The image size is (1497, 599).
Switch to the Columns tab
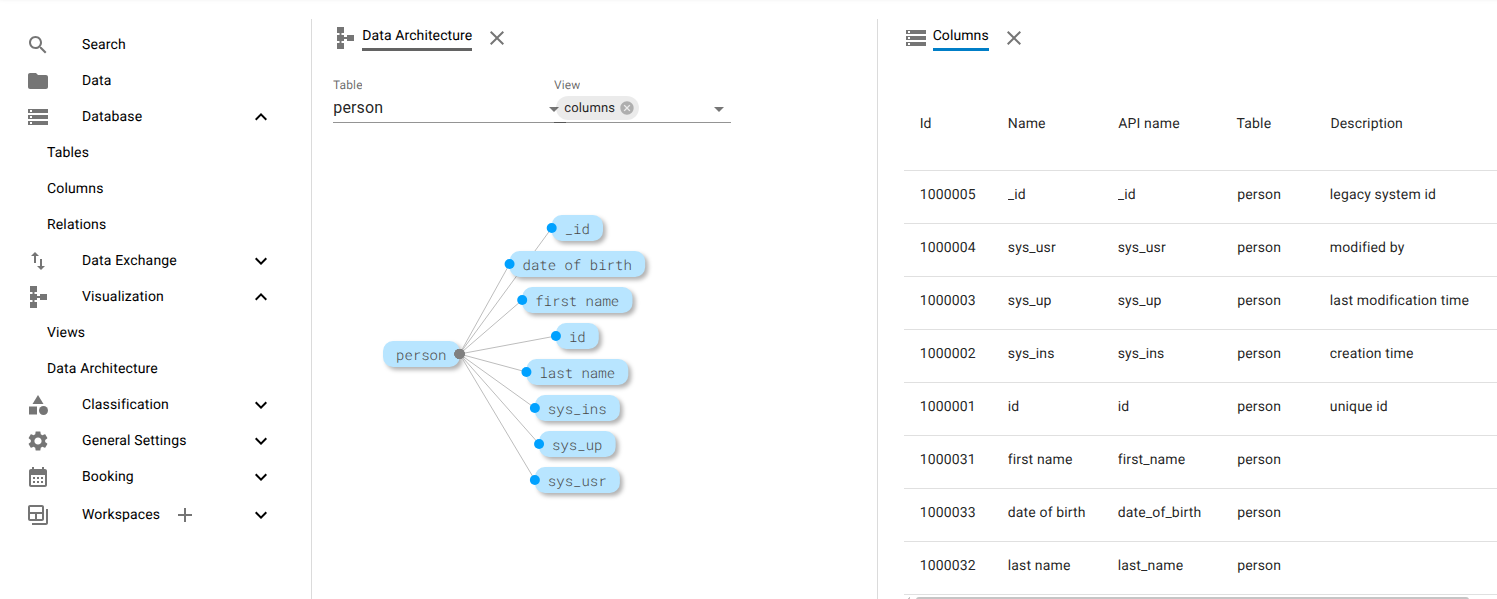960,36
